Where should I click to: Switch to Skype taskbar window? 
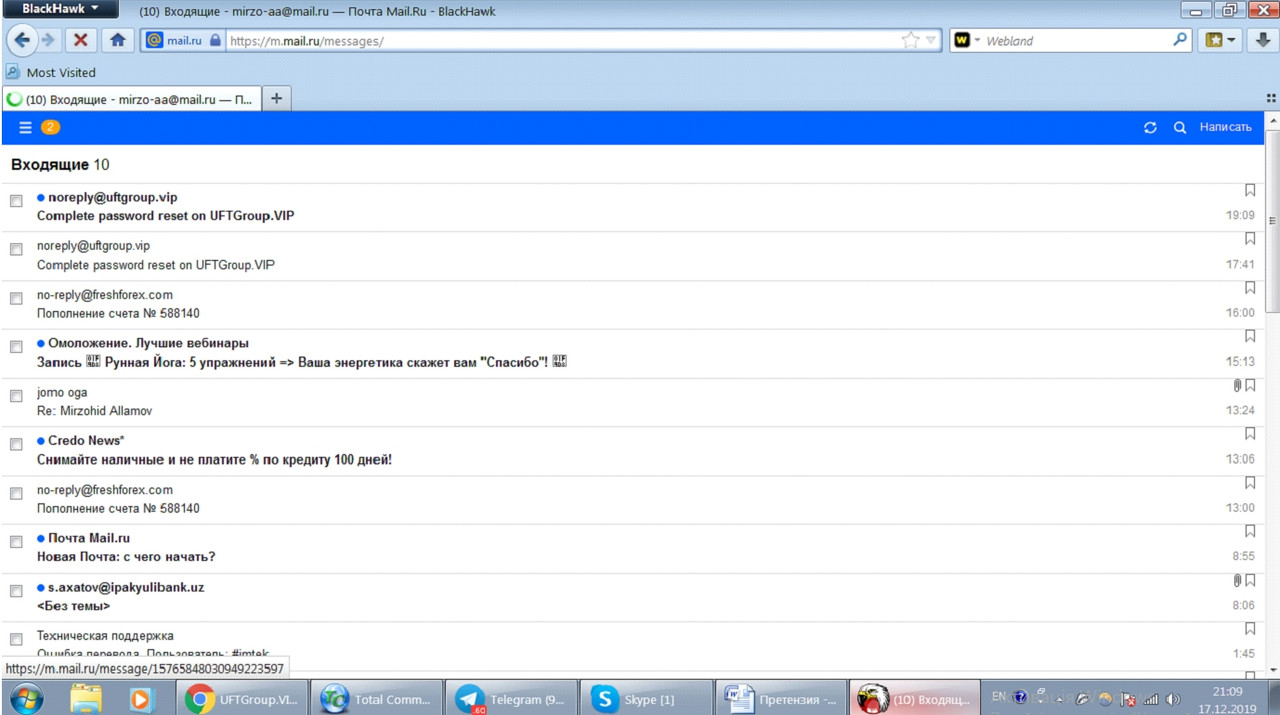(645, 698)
